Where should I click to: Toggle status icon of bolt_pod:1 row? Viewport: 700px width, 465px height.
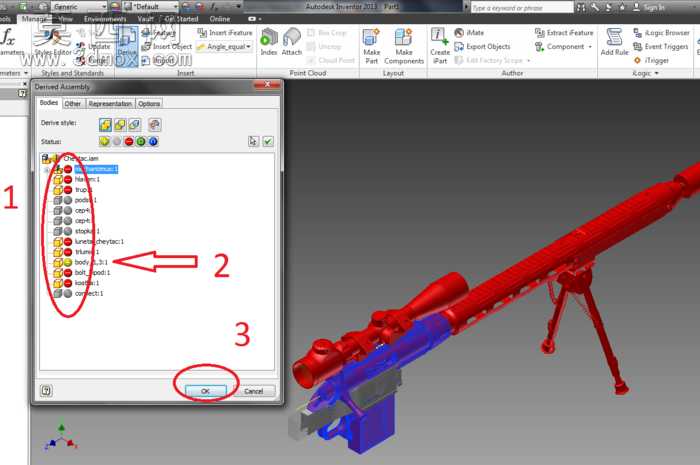[68, 273]
